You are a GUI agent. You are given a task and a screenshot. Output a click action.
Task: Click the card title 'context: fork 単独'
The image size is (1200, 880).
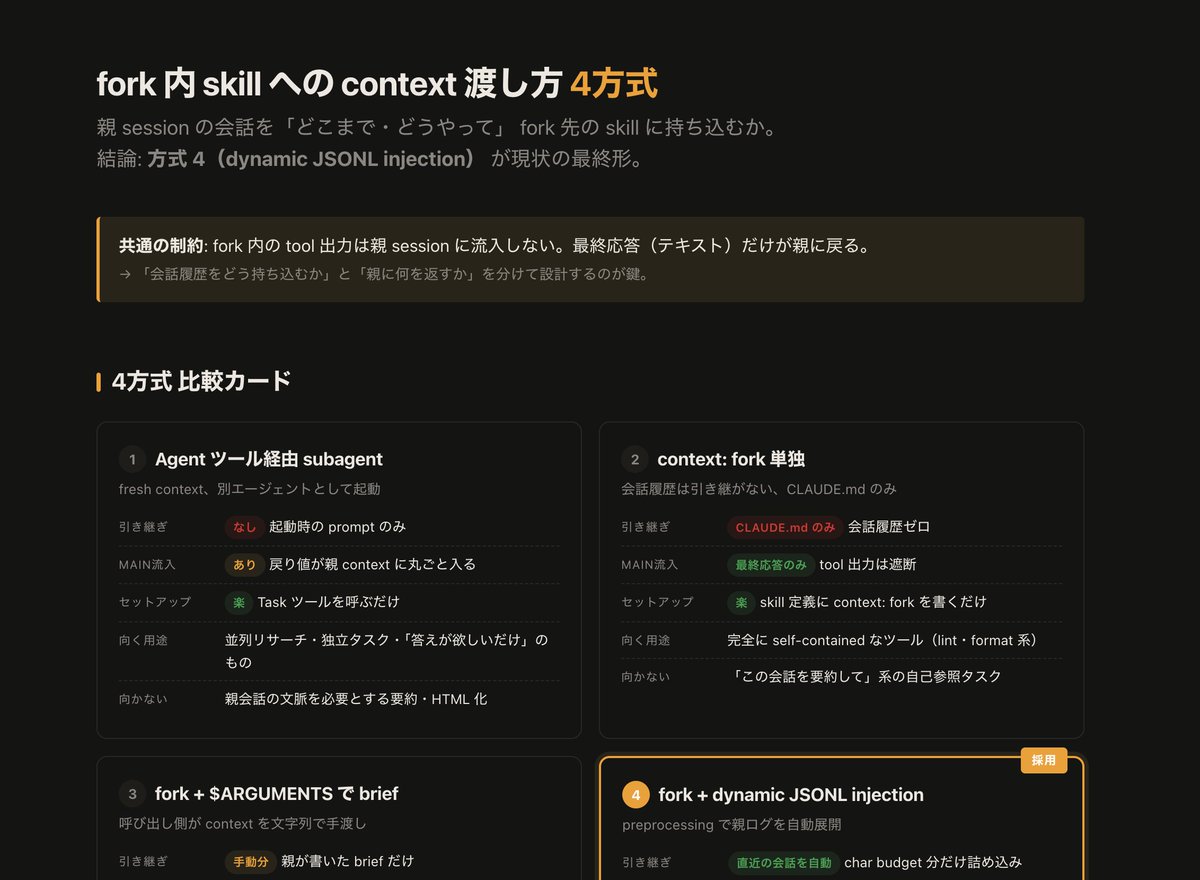click(731, 459)
